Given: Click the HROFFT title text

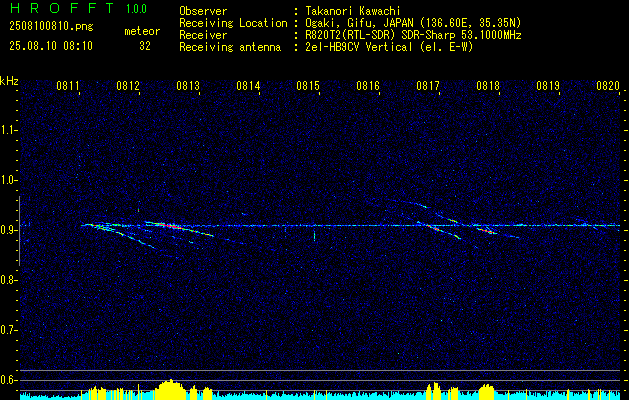Looking at the screenshot, I should coord(63,8).
